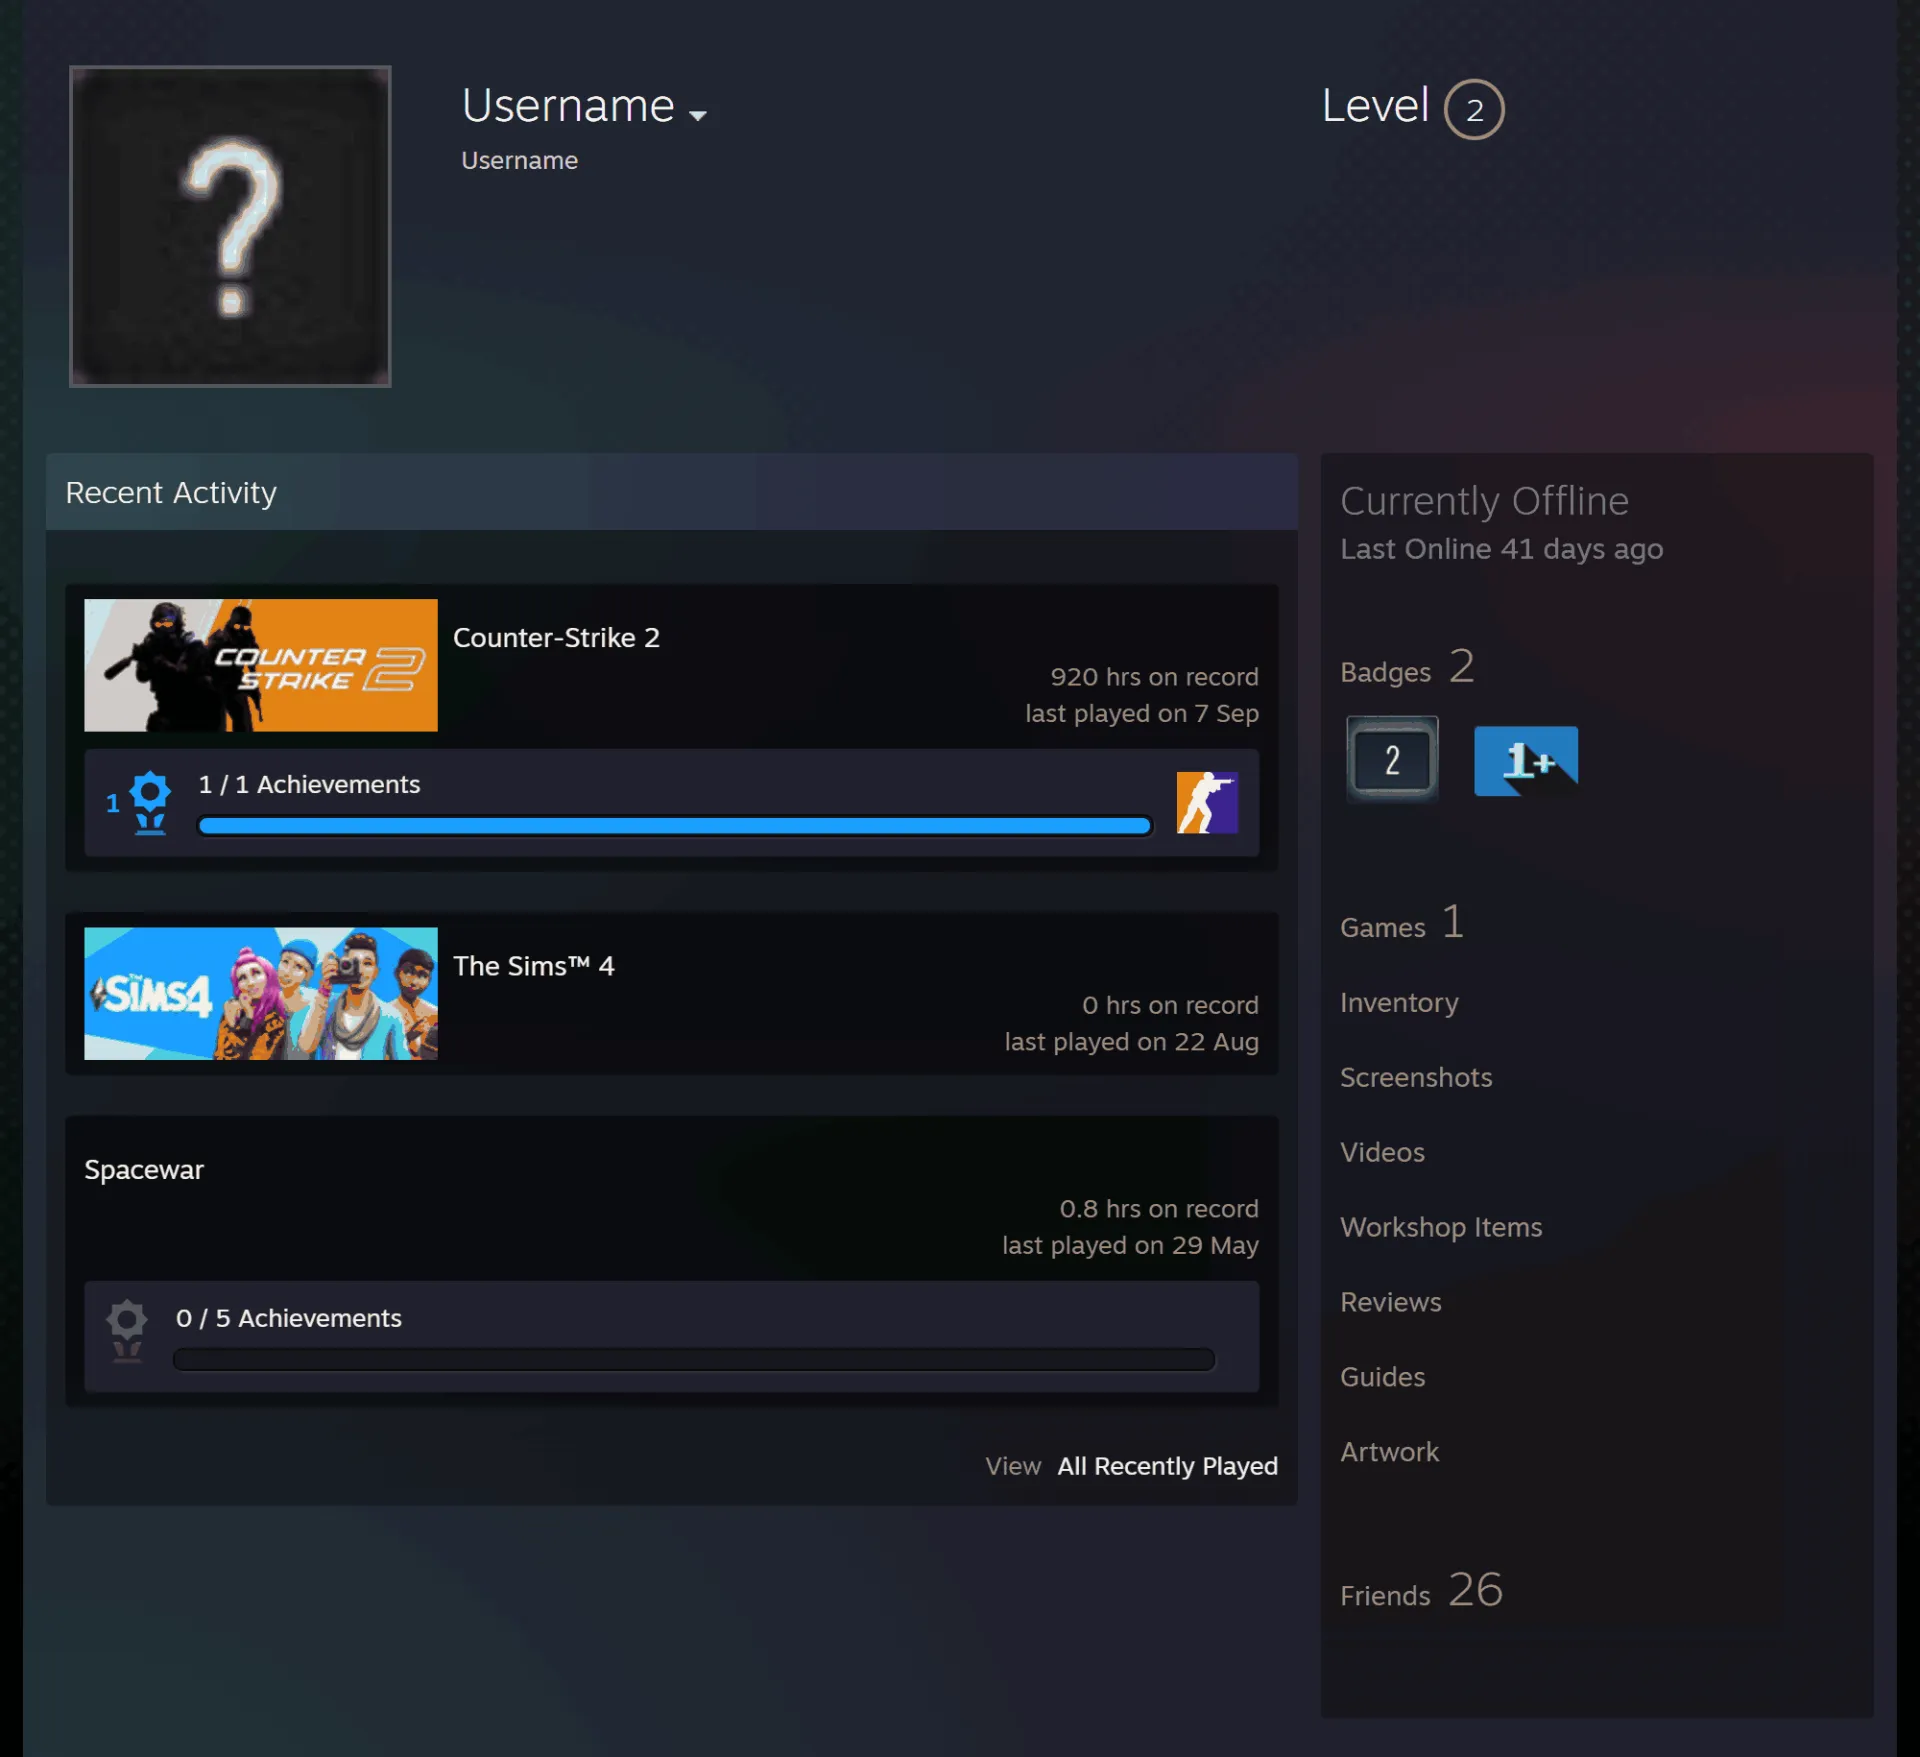
Task: Open the 1 / 1 Achievements text
Action: [x=309, y=784]
